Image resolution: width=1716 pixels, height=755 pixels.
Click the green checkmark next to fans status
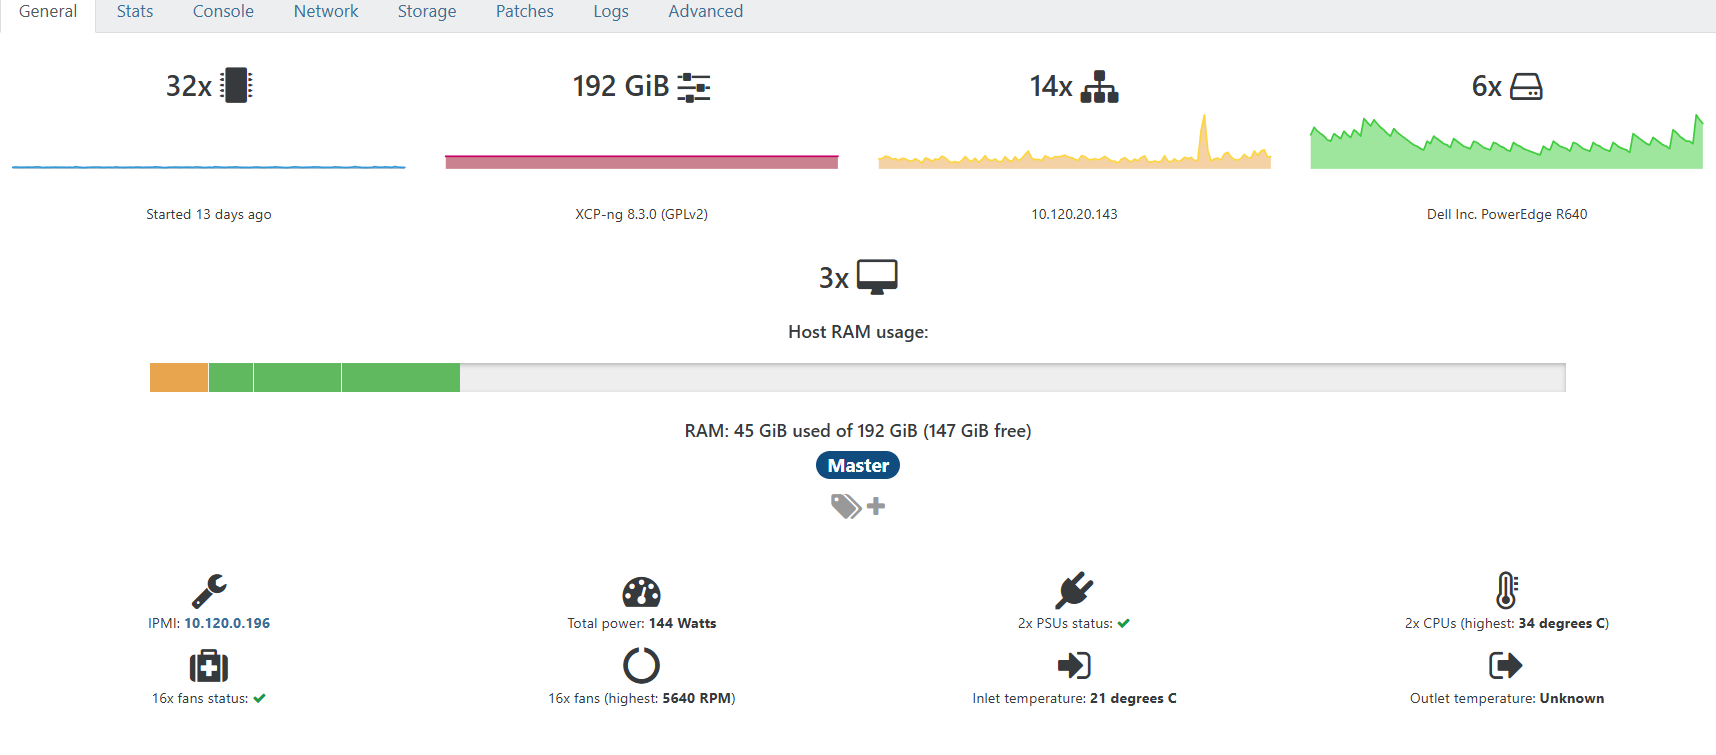coord(259,698)
